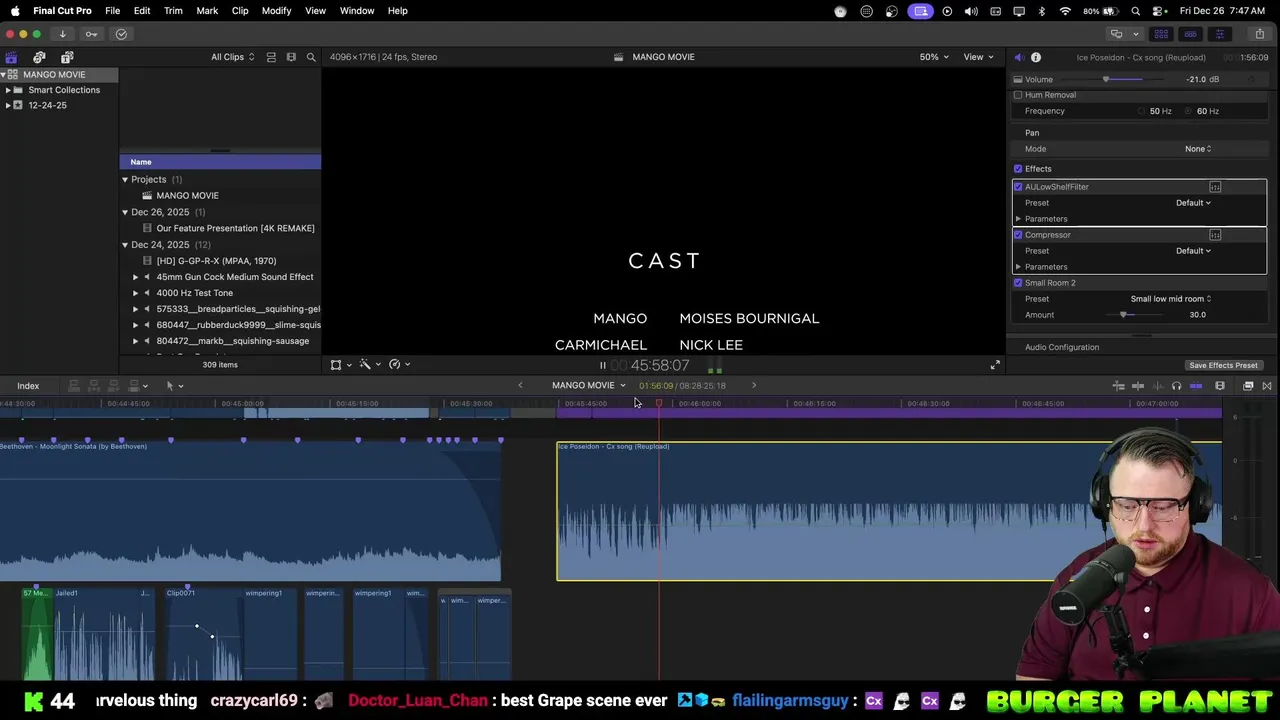The height and width of the screenshot is (720, 1280).
Task: Open the Info inspector icon
Action: 1036,57
